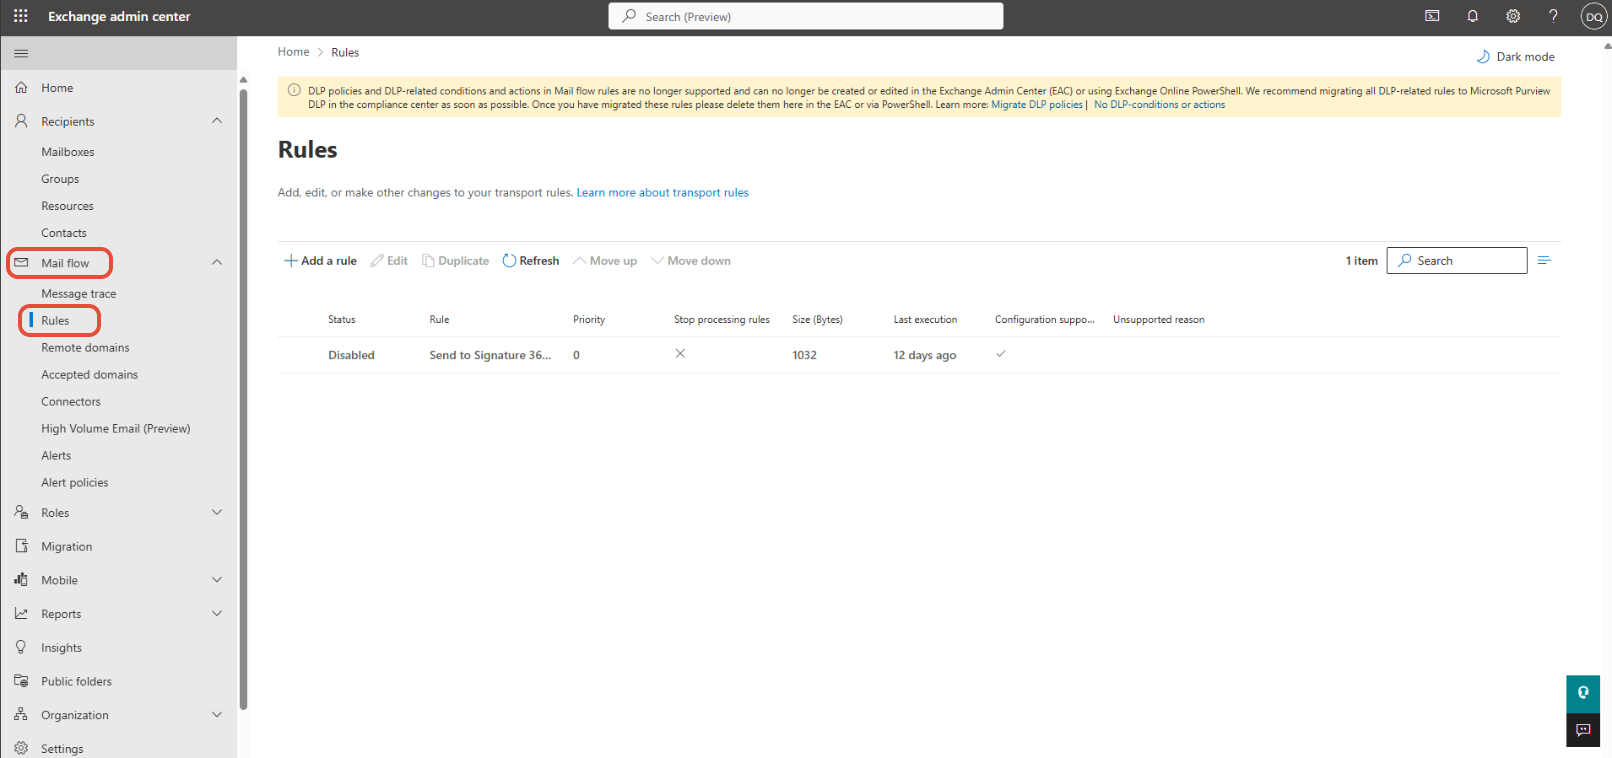Open DQ account avatar
The height and width of the screenshot is (758, 1612).
pyautogui.click(x=1594, y=16)
